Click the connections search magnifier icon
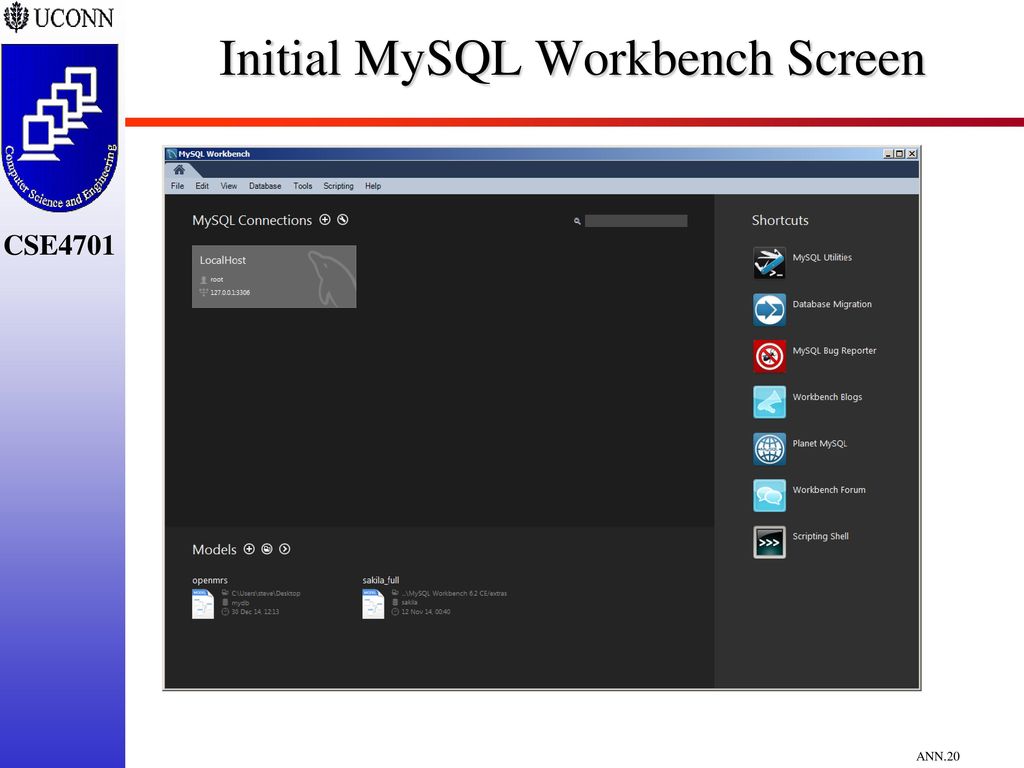1024x768 pixels. [x=577, y=221]
